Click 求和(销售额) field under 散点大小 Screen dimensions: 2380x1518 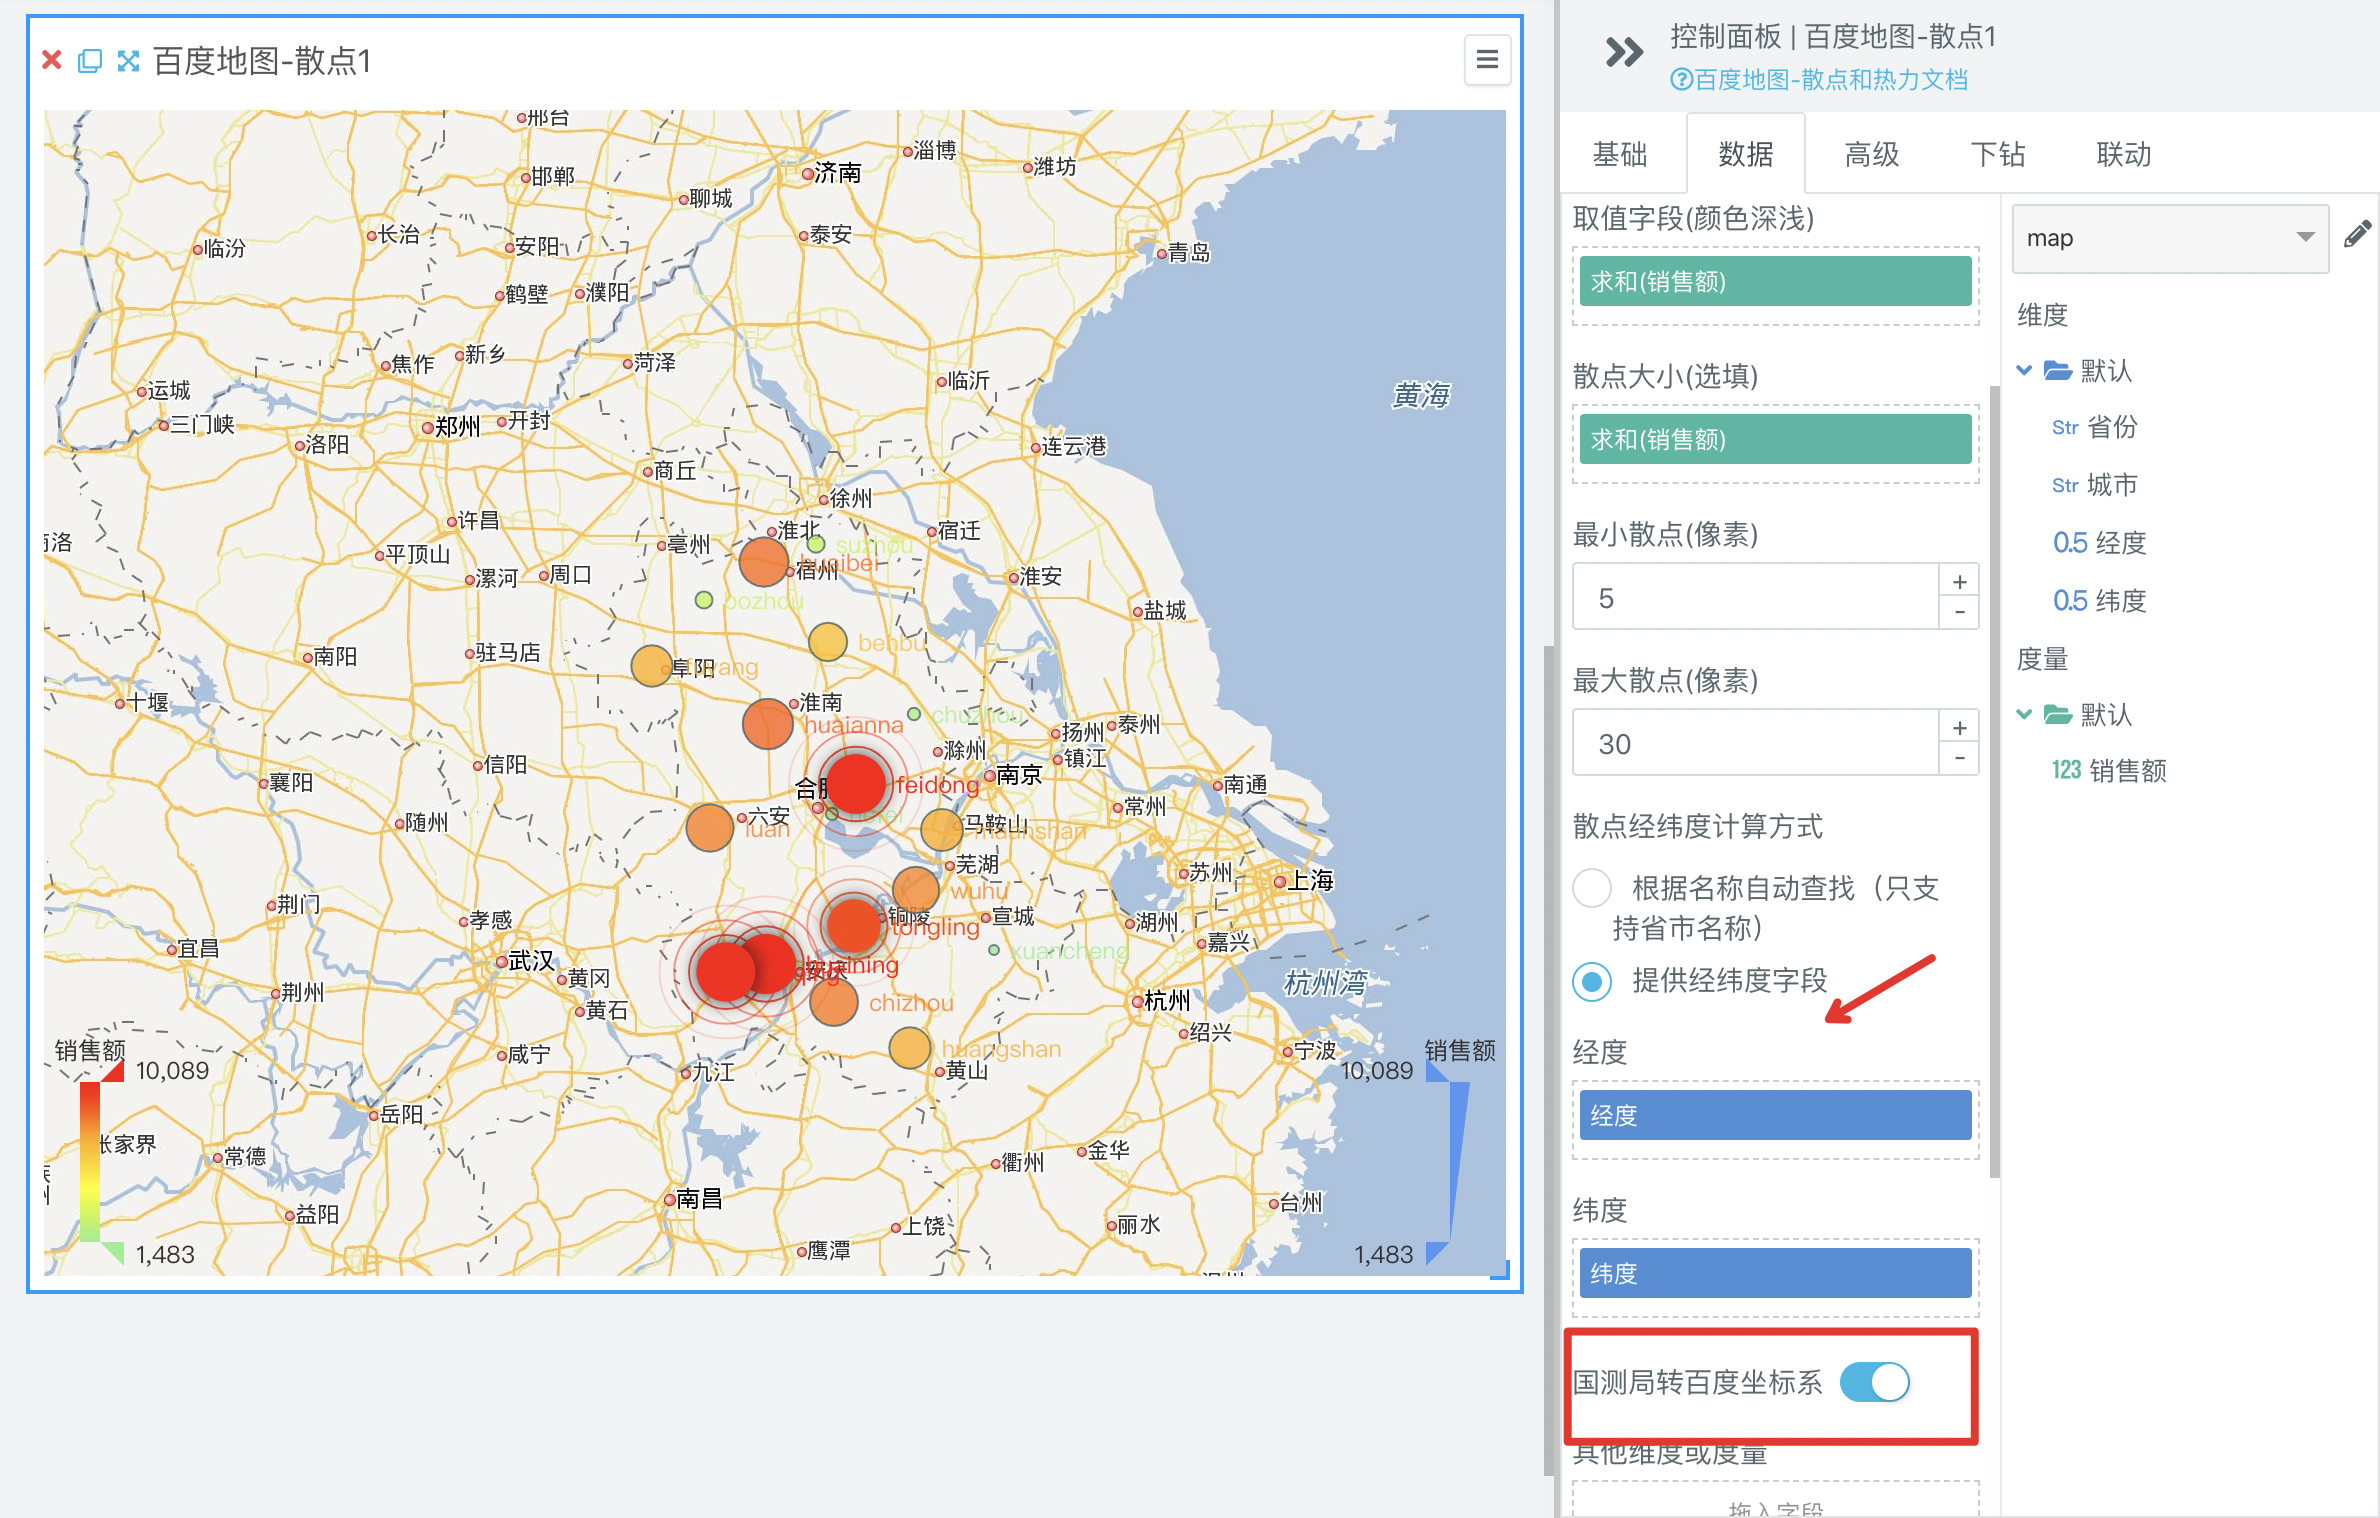(1775, 440)
